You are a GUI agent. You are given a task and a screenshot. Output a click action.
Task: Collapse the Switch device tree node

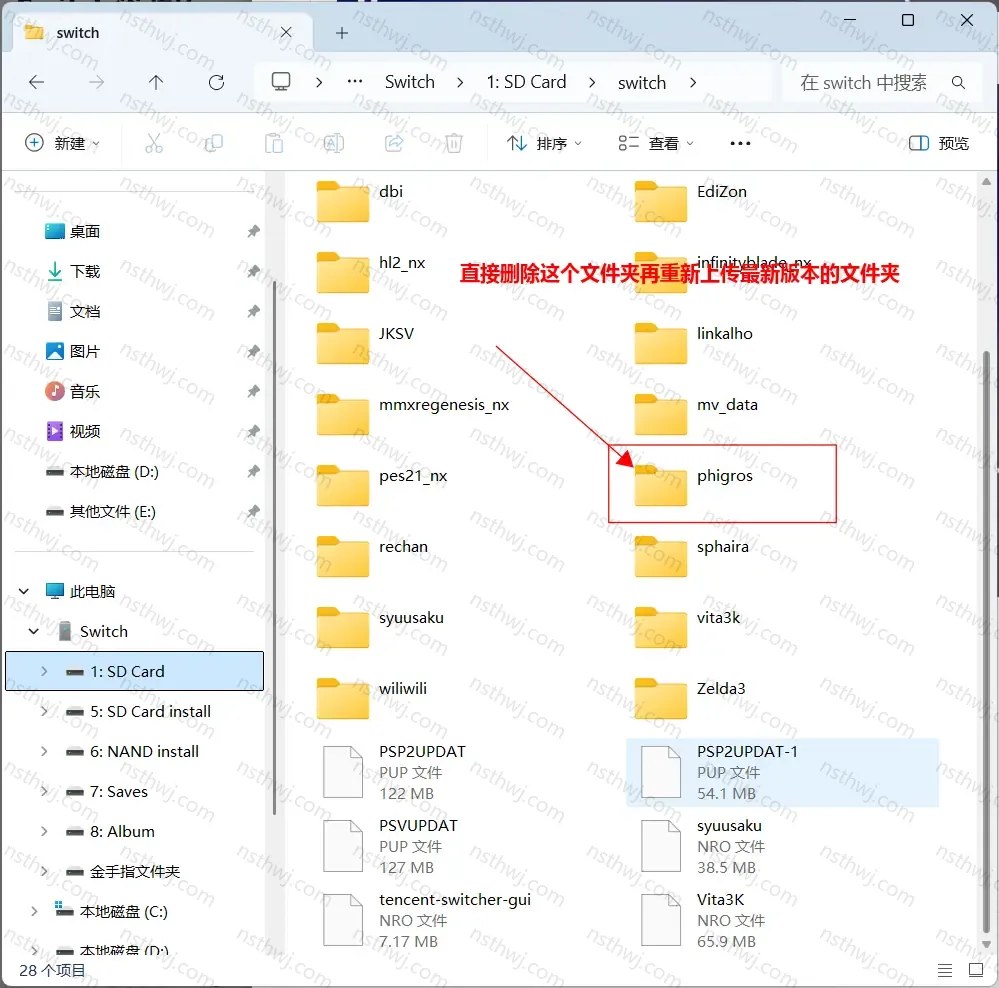coord(34,631)
